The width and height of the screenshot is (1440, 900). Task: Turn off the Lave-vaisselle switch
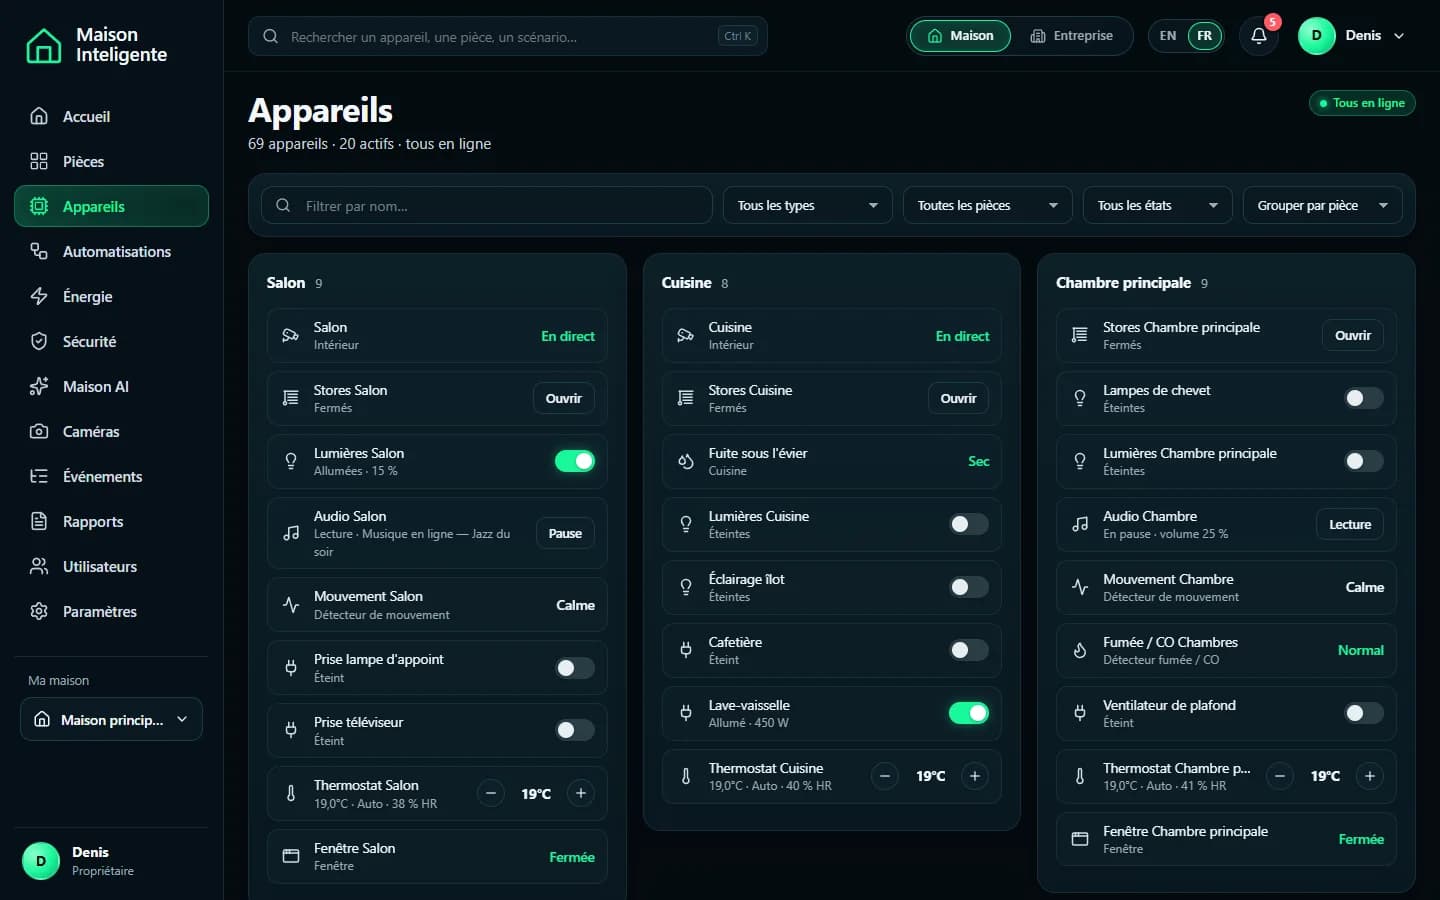coord(969,713)
